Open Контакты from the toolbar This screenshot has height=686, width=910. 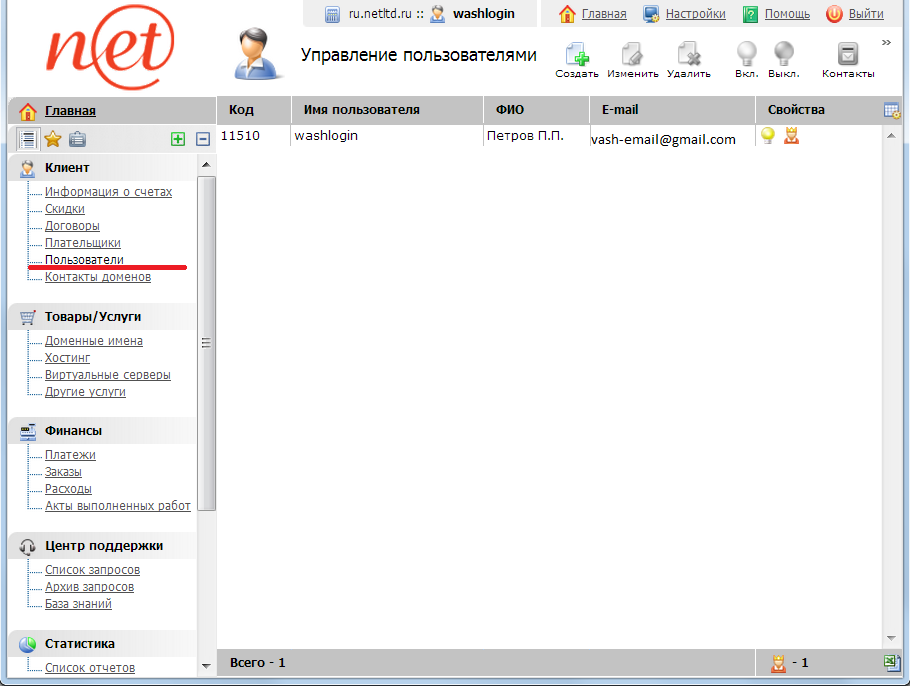coord(848,56)
